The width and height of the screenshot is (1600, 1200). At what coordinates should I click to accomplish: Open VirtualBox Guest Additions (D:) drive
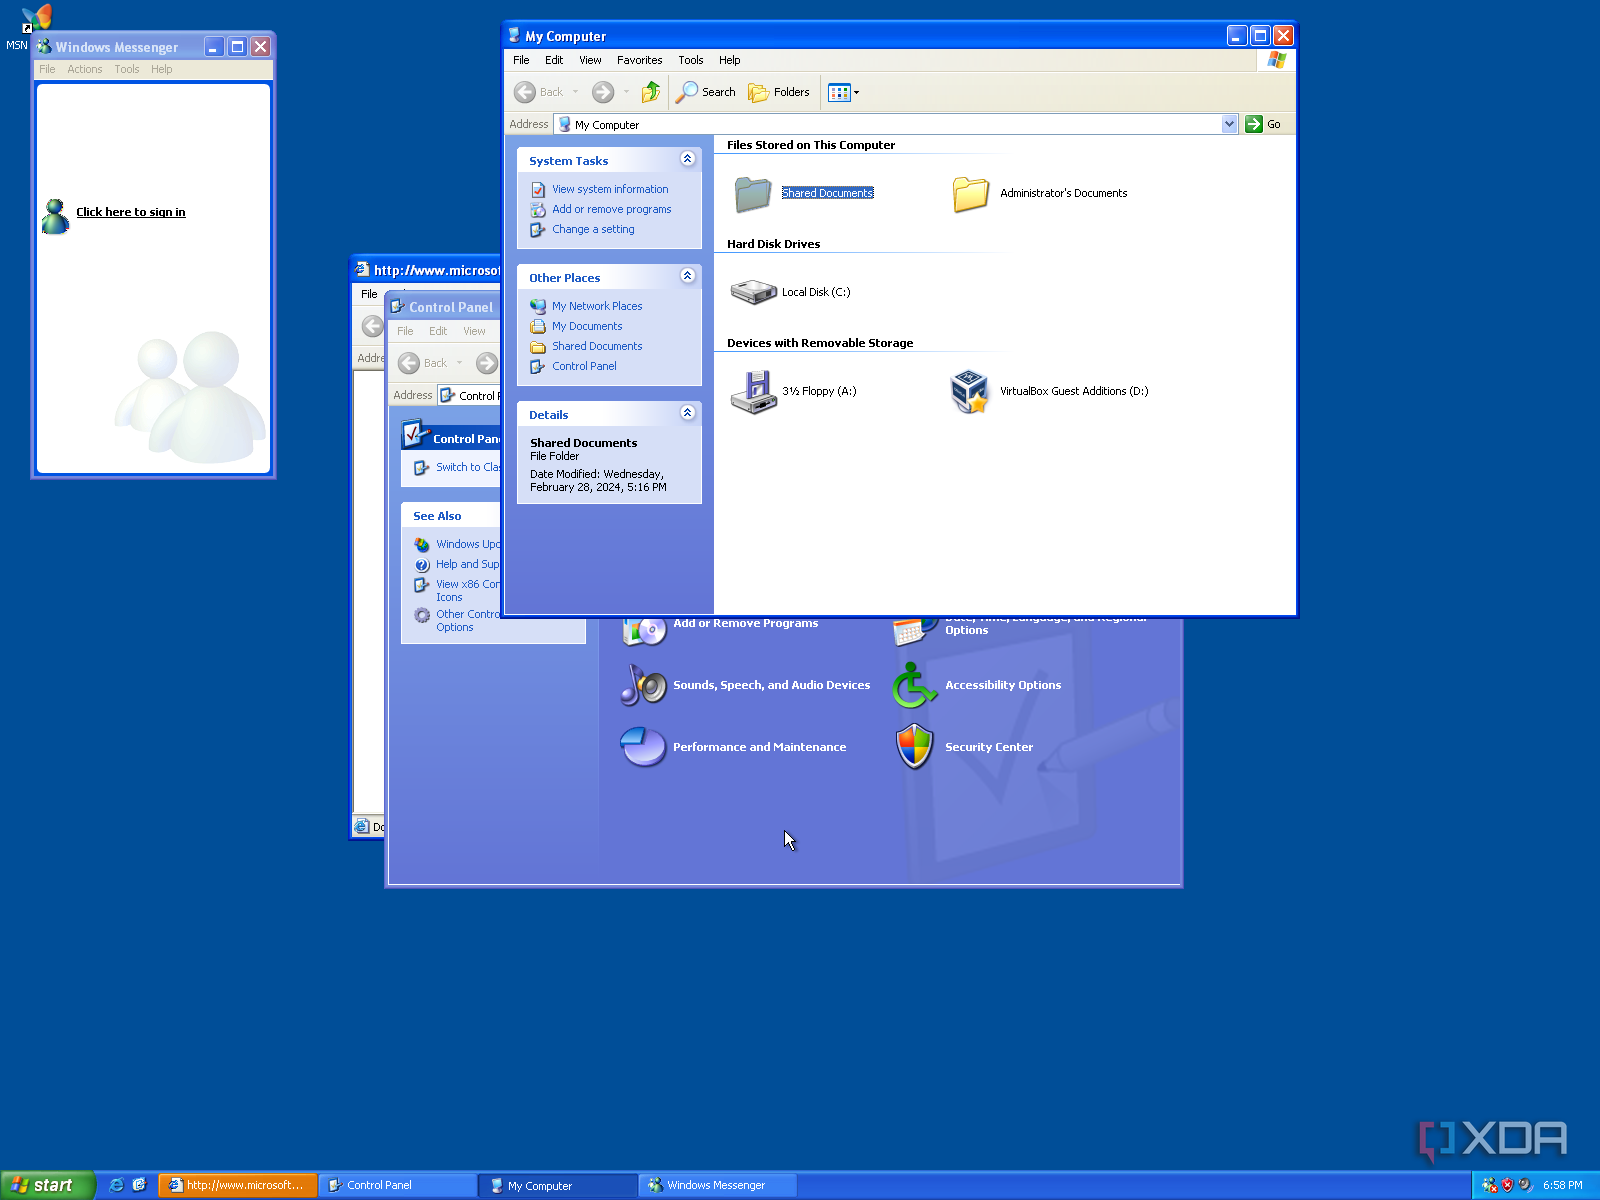pyautogui.click(x=1073, y=391)
